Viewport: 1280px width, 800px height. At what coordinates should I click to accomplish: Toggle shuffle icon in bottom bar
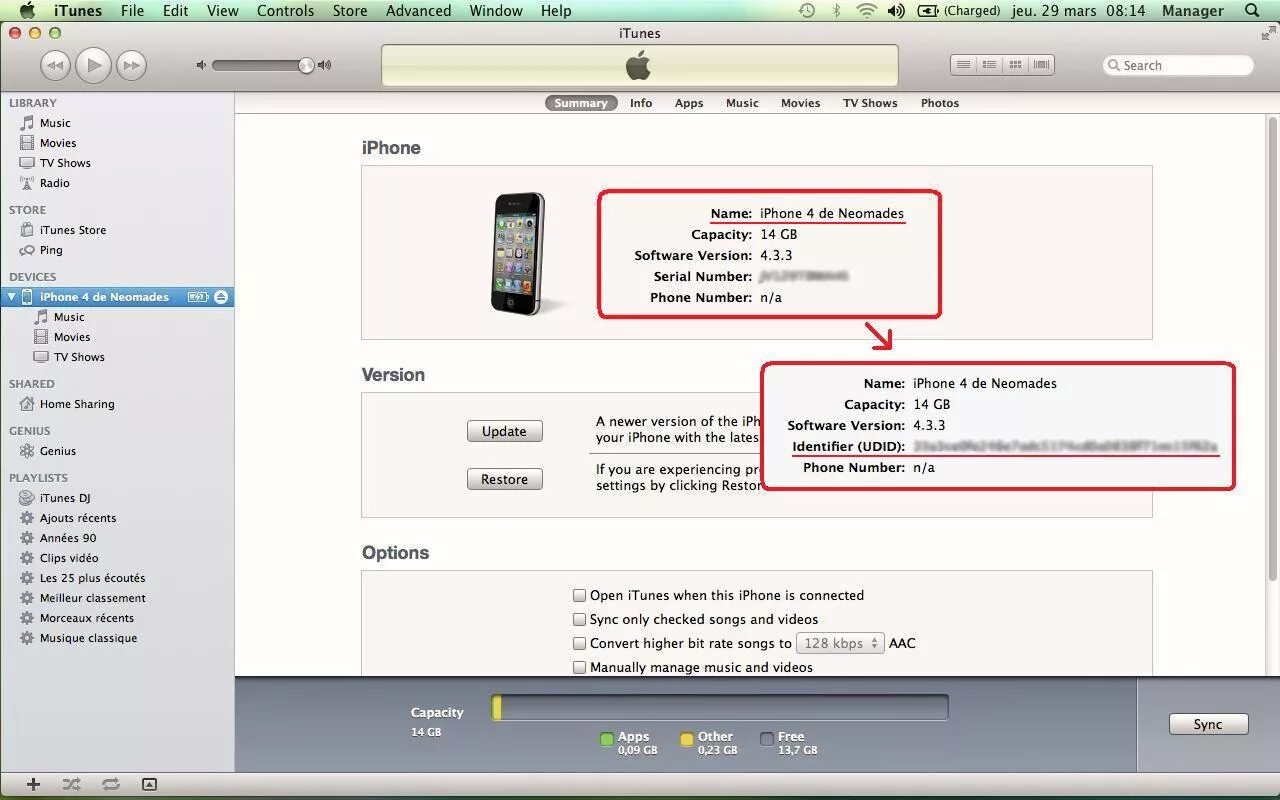click(x=71, y=785)
